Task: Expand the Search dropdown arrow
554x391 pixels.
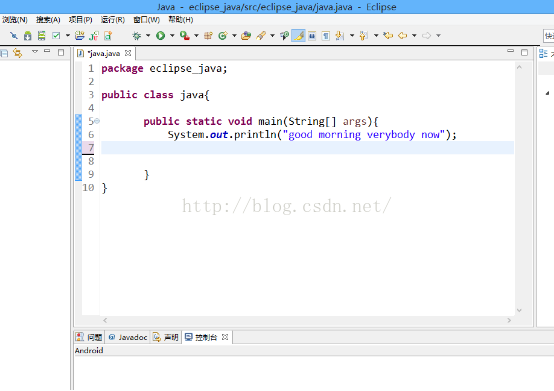Action: (x=272, y=36)
